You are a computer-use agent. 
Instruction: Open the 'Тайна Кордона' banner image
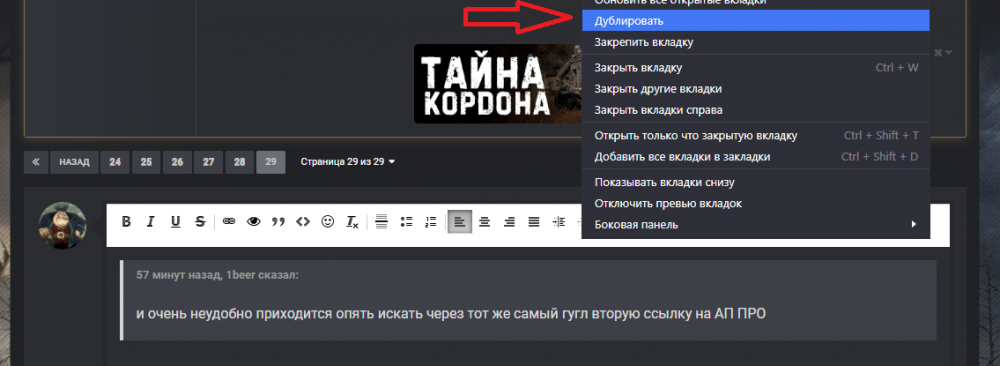pos(498,84)
